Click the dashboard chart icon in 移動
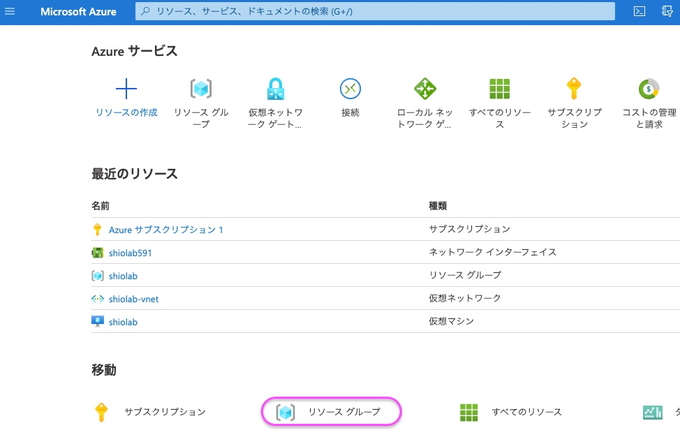This screenshot has width=680, height=437. tap(652, 412)
